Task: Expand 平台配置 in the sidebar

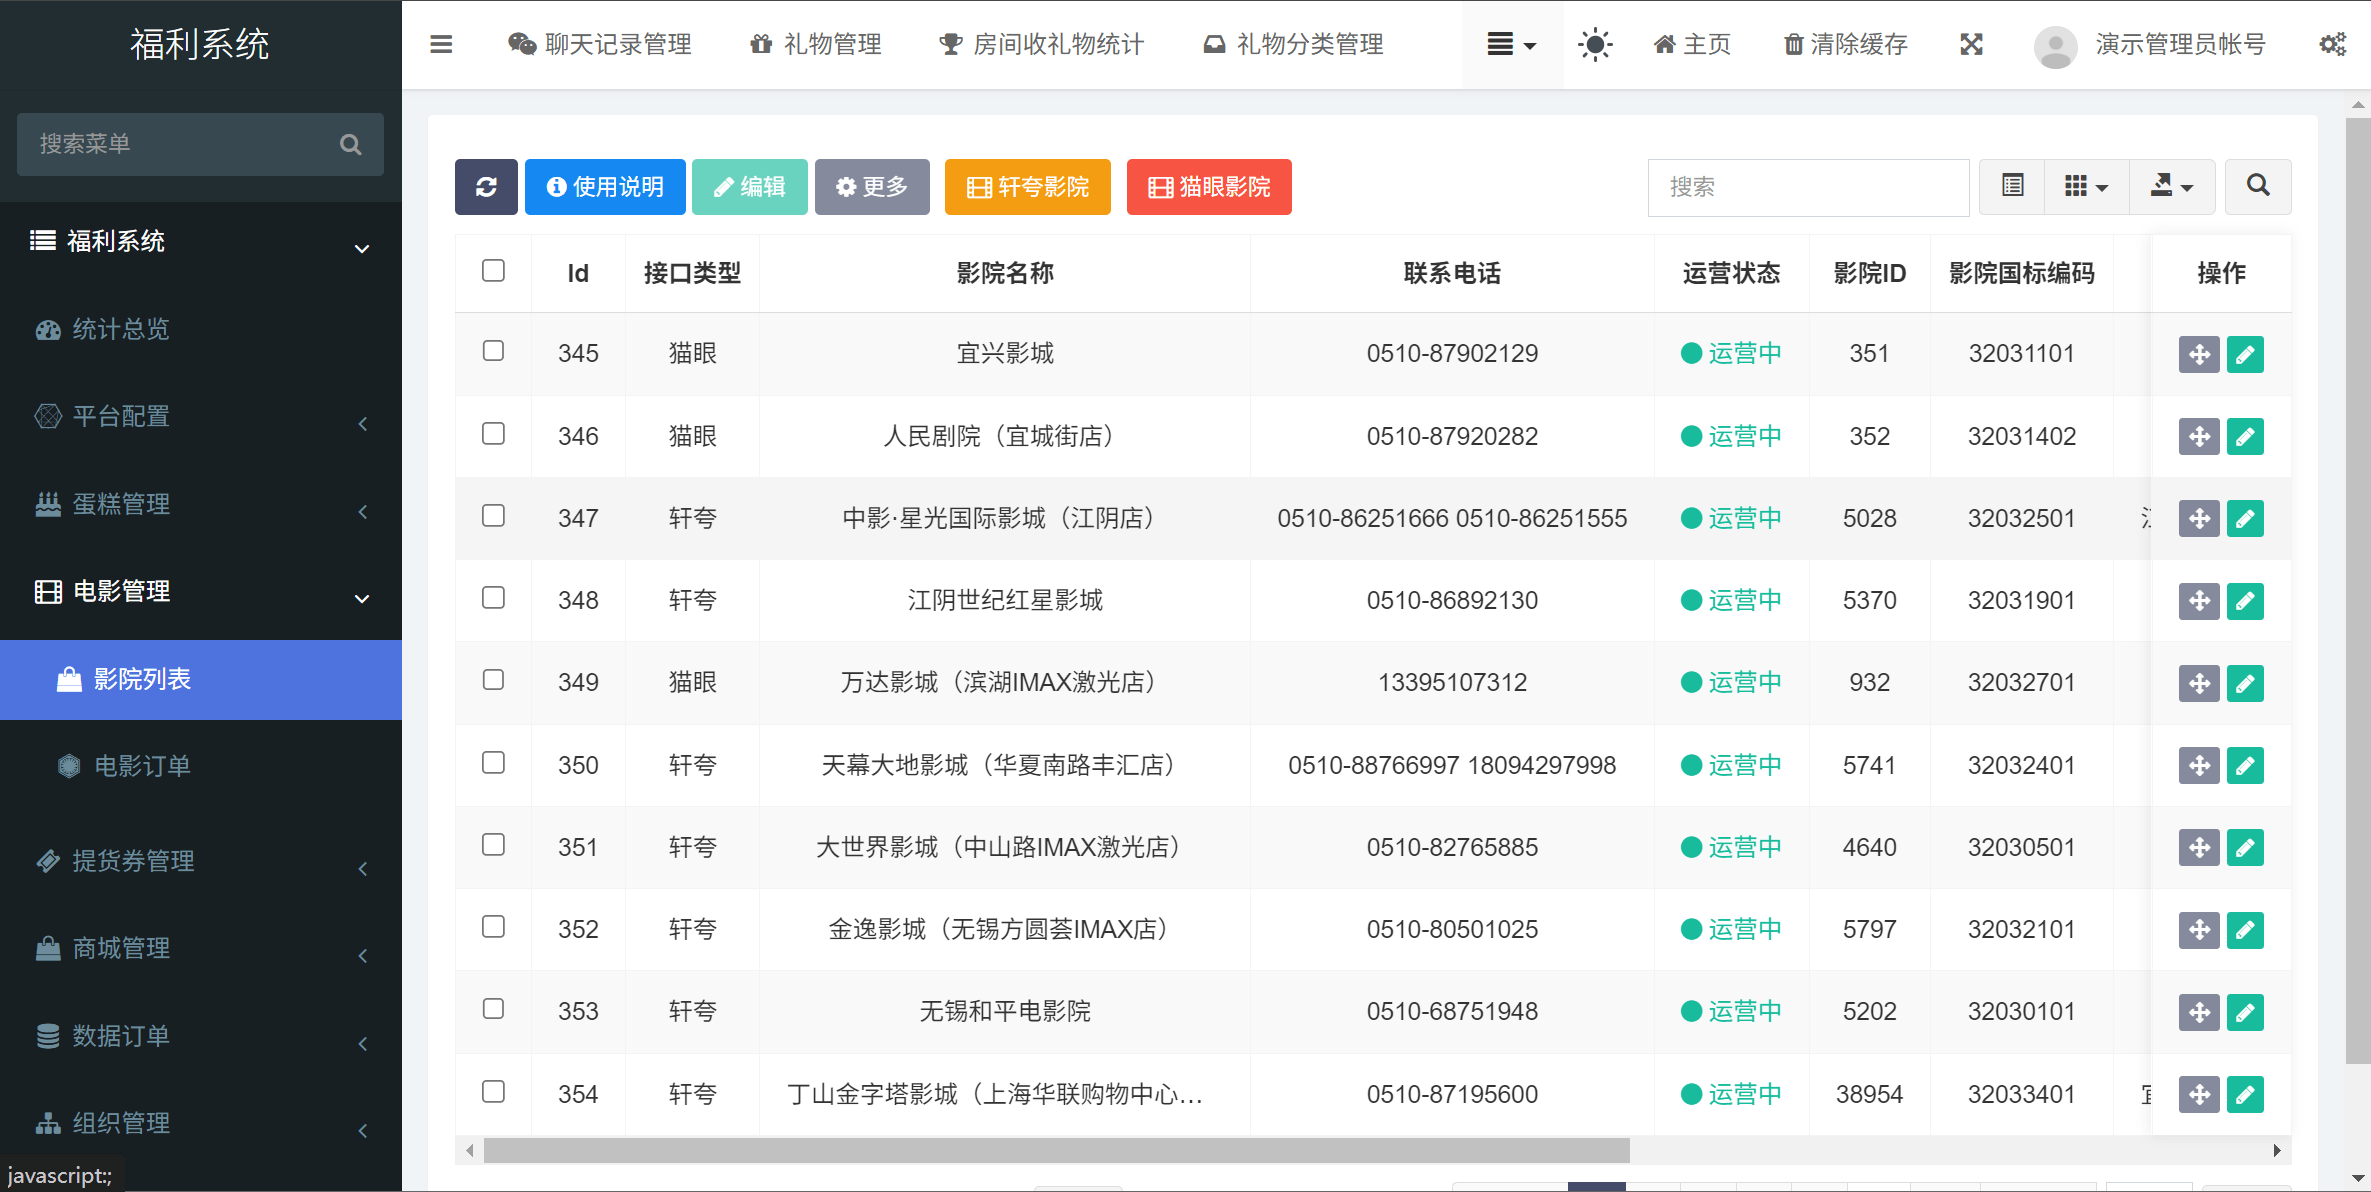Action: [x=201, y=417]
